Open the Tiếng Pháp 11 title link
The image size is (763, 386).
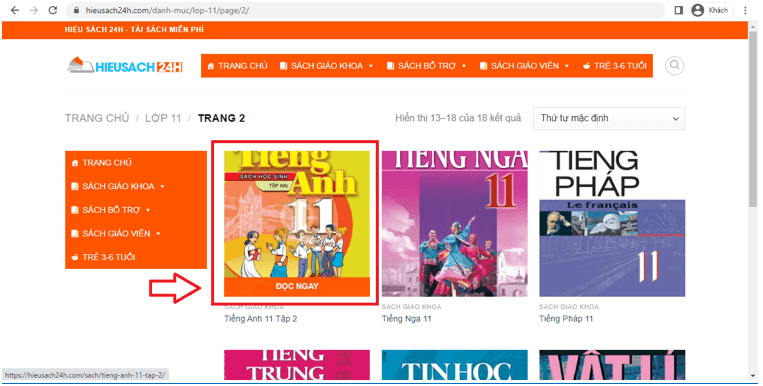(x=566, y=319)
